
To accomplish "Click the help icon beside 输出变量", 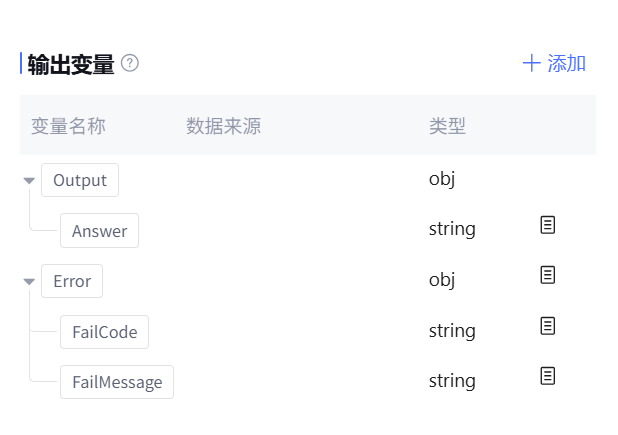I will tap(130, 63).
